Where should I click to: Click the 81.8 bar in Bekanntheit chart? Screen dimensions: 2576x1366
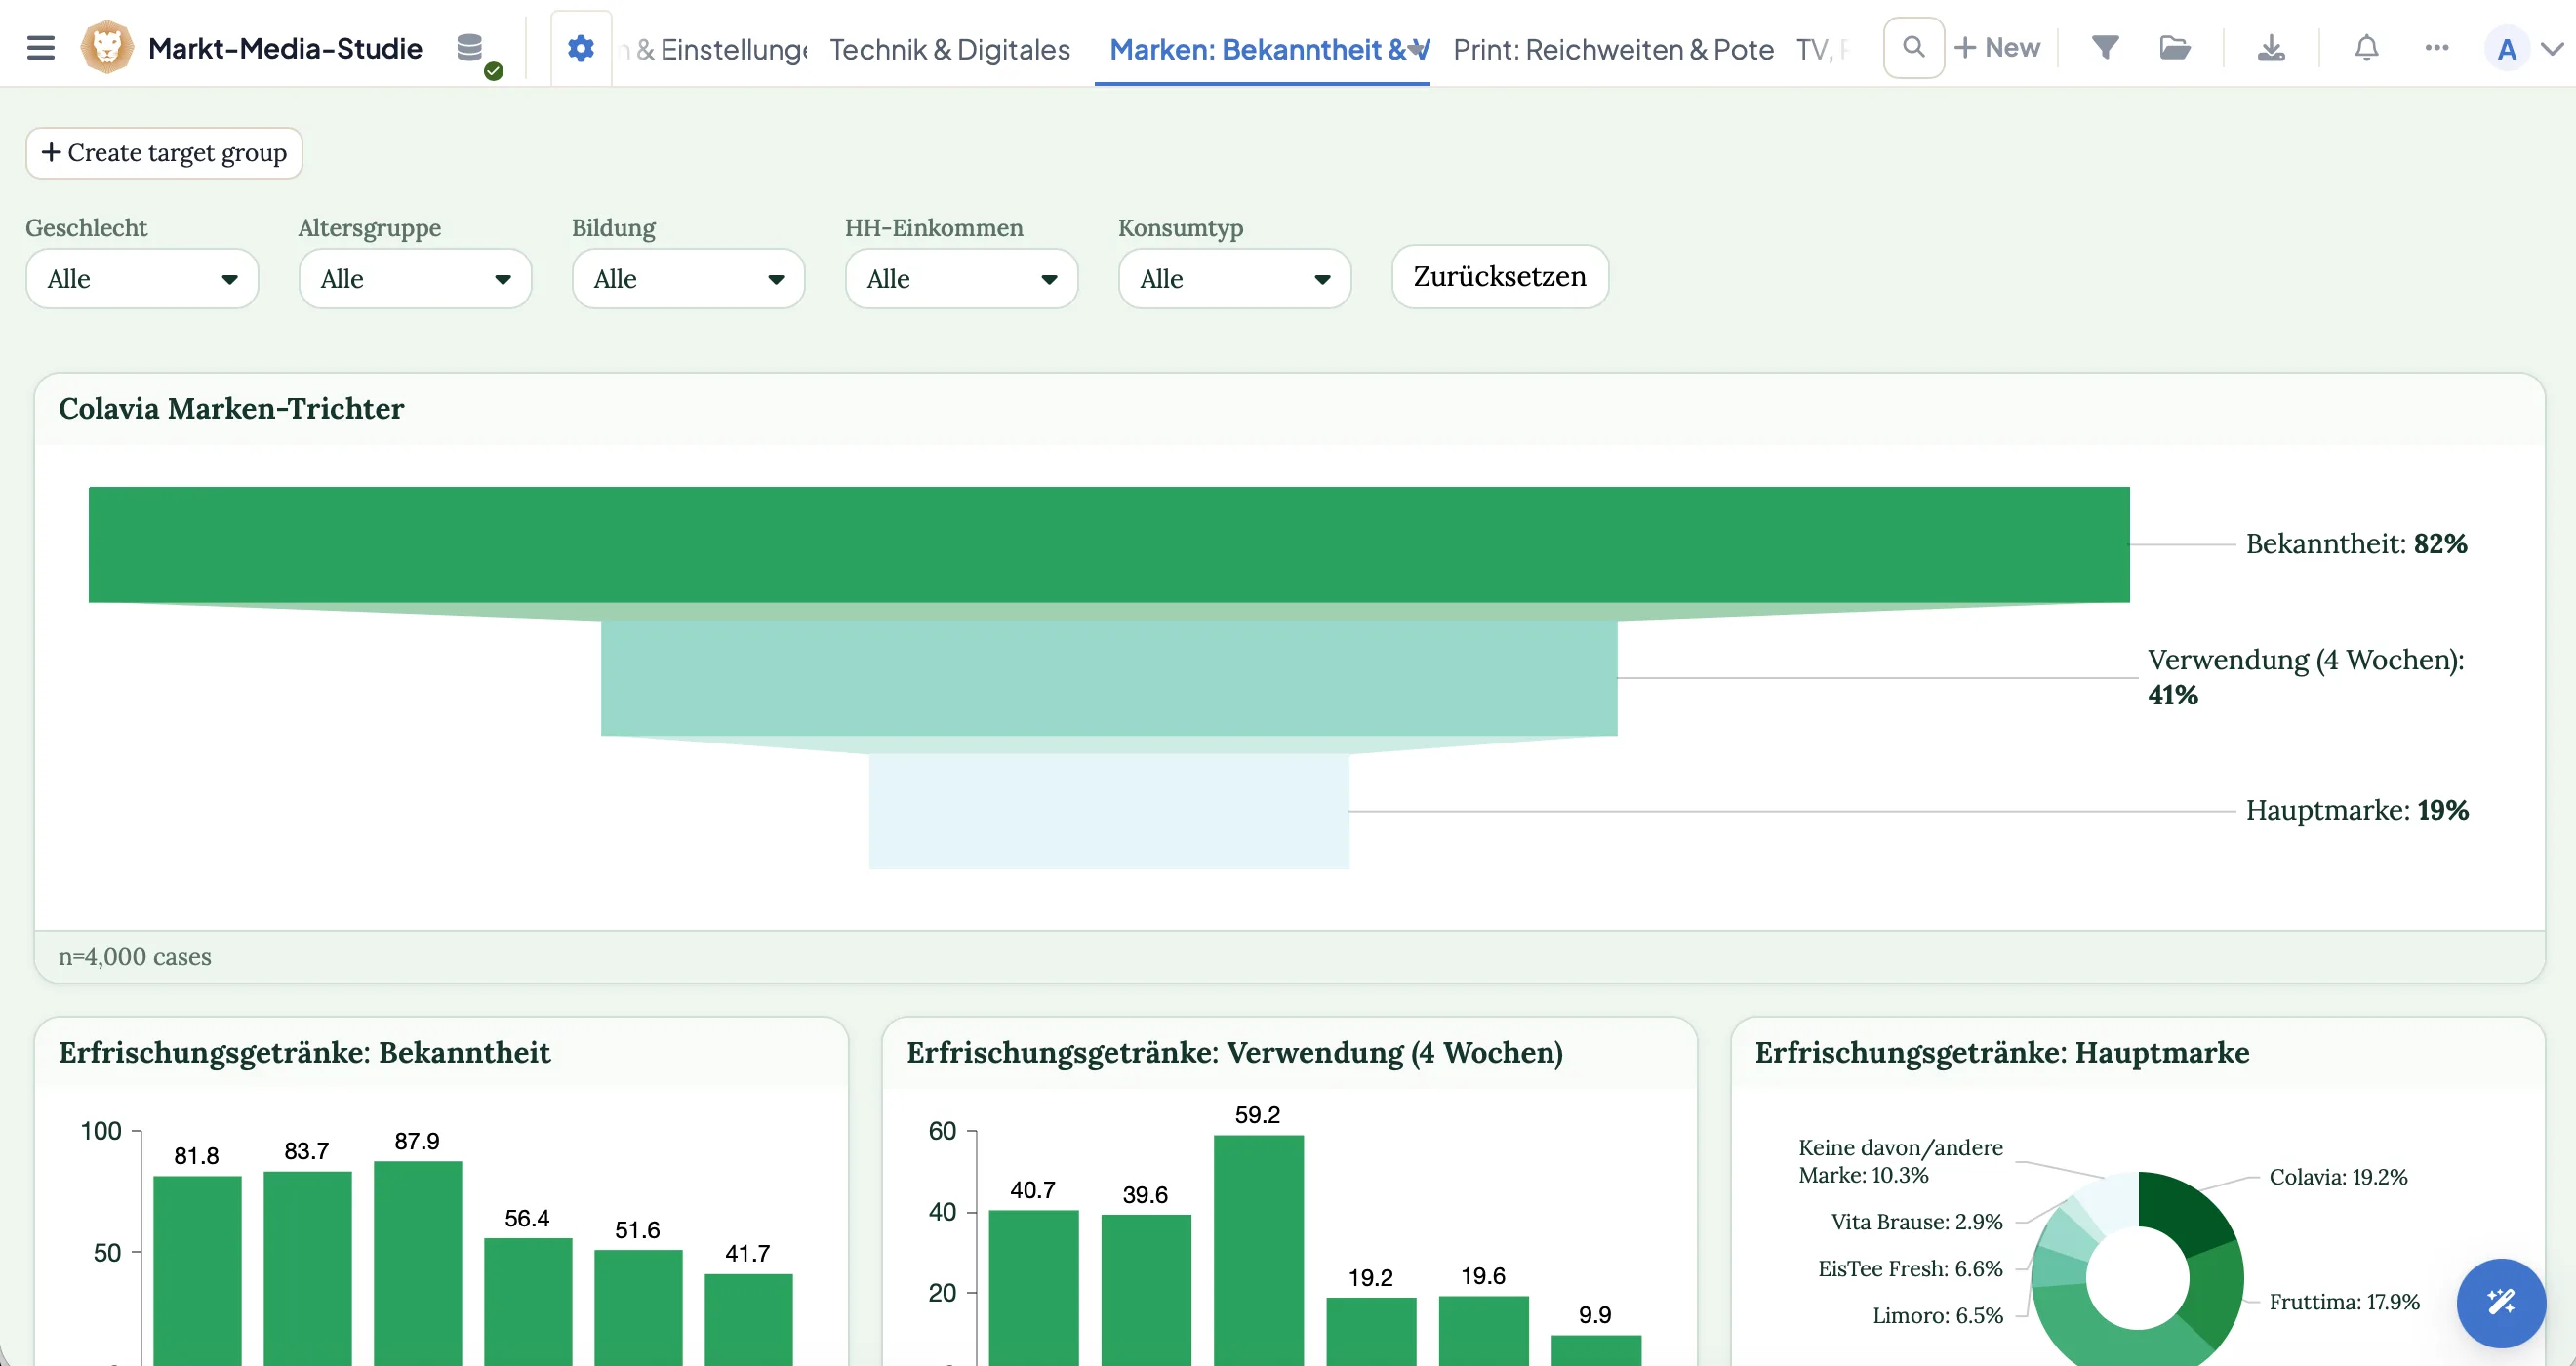click(x=197, y=1270)
